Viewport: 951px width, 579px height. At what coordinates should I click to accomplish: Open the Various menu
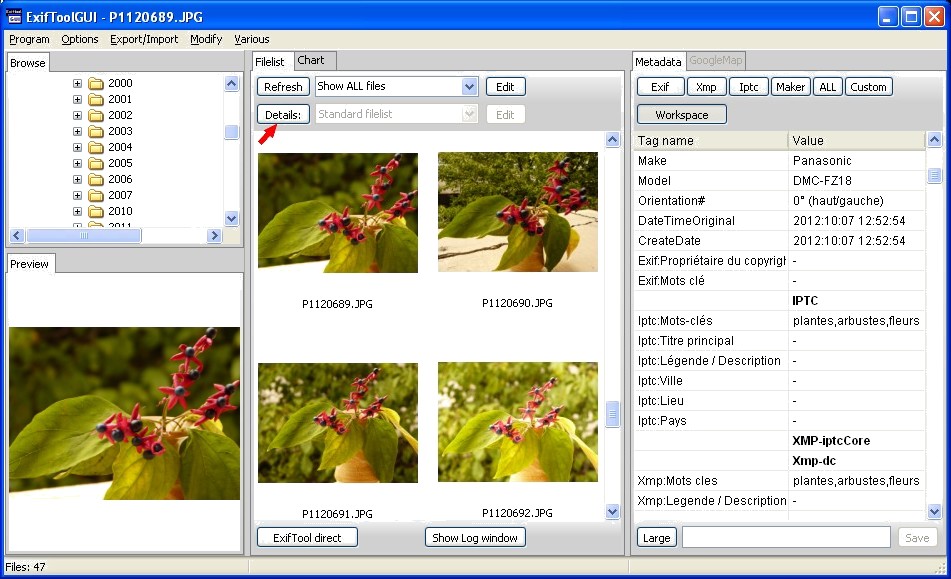coord(252,39)
